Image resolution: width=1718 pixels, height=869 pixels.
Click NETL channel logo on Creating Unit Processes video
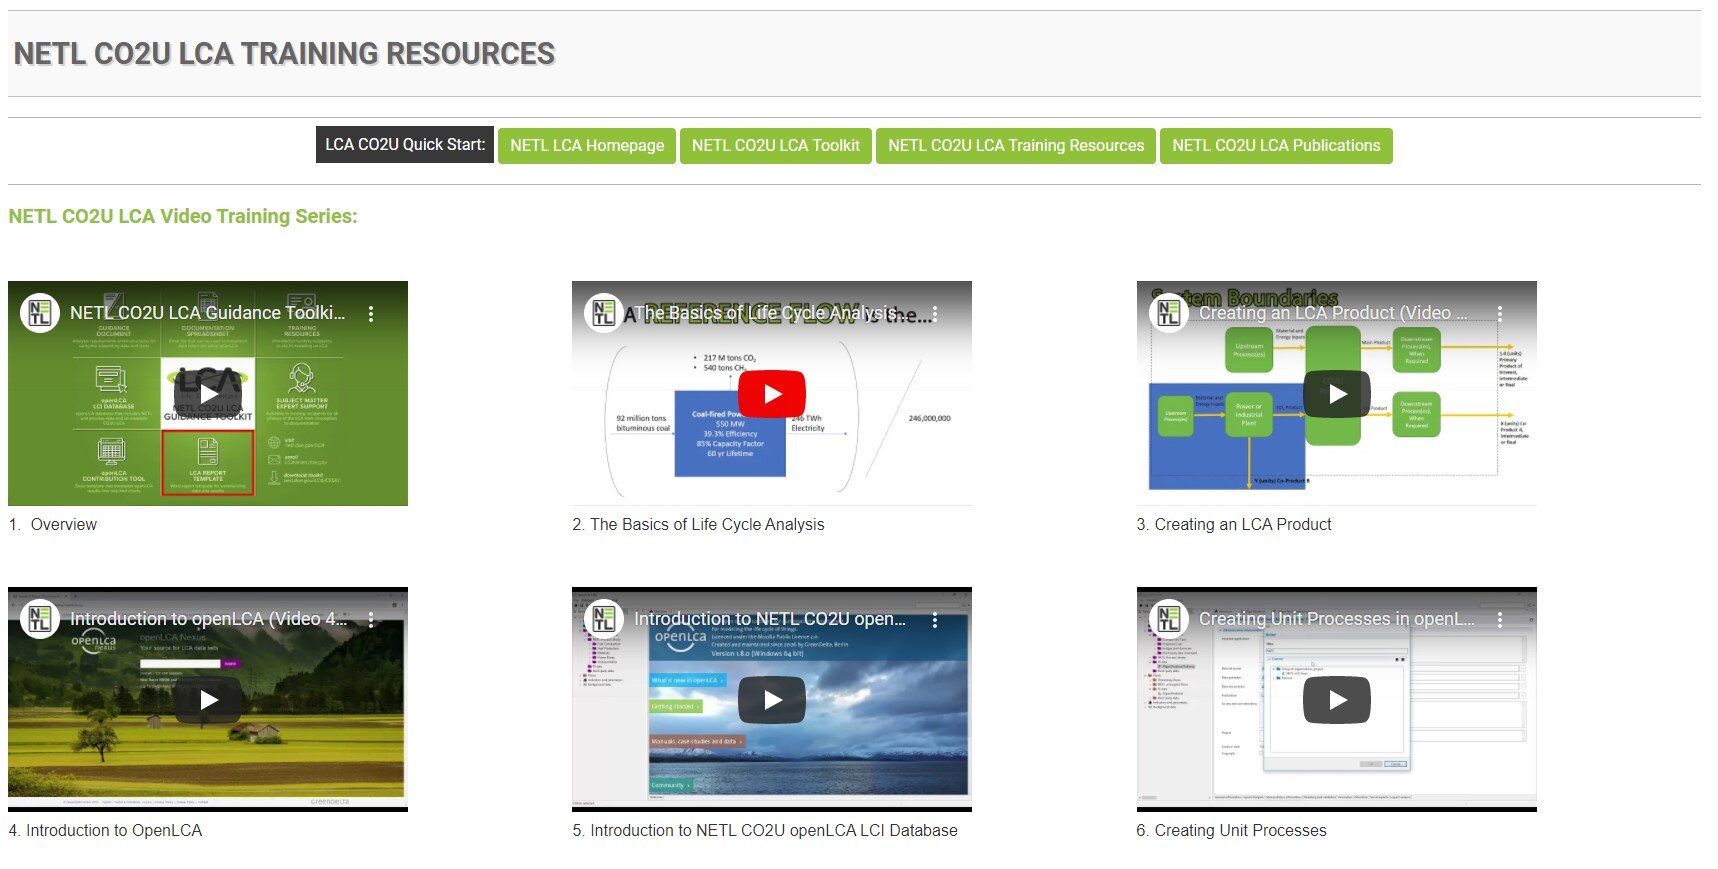coord(1169,619)
